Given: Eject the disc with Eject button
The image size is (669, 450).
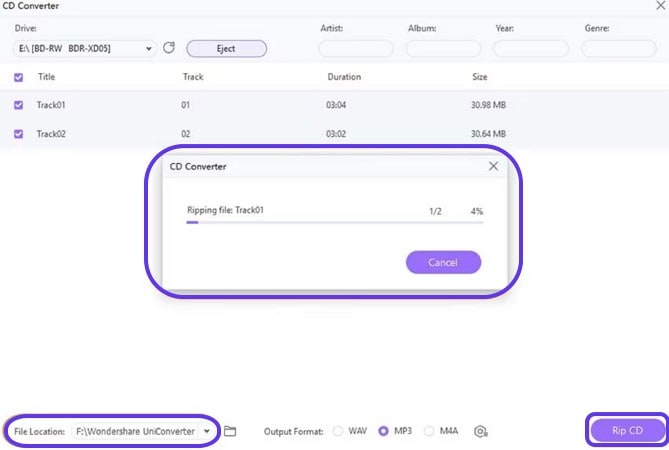Looking at the screenshot, I should tap(227, 49).
